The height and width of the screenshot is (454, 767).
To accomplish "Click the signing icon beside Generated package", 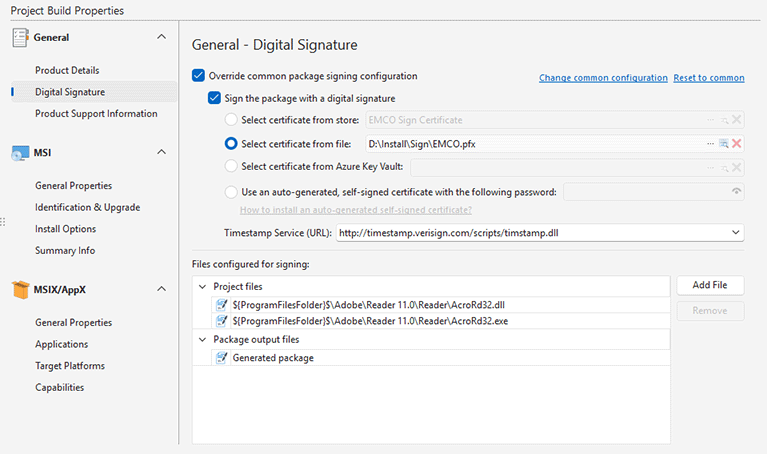I will (221, 358).
